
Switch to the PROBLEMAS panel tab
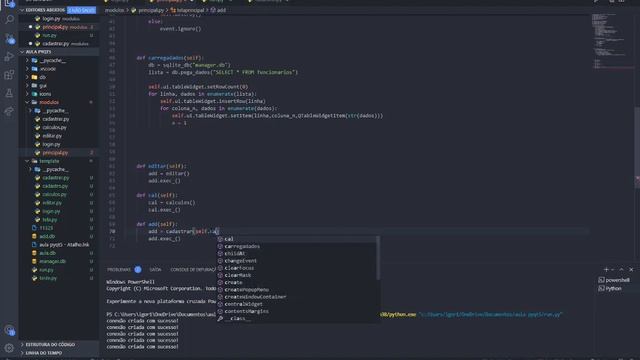click(119, 269)
